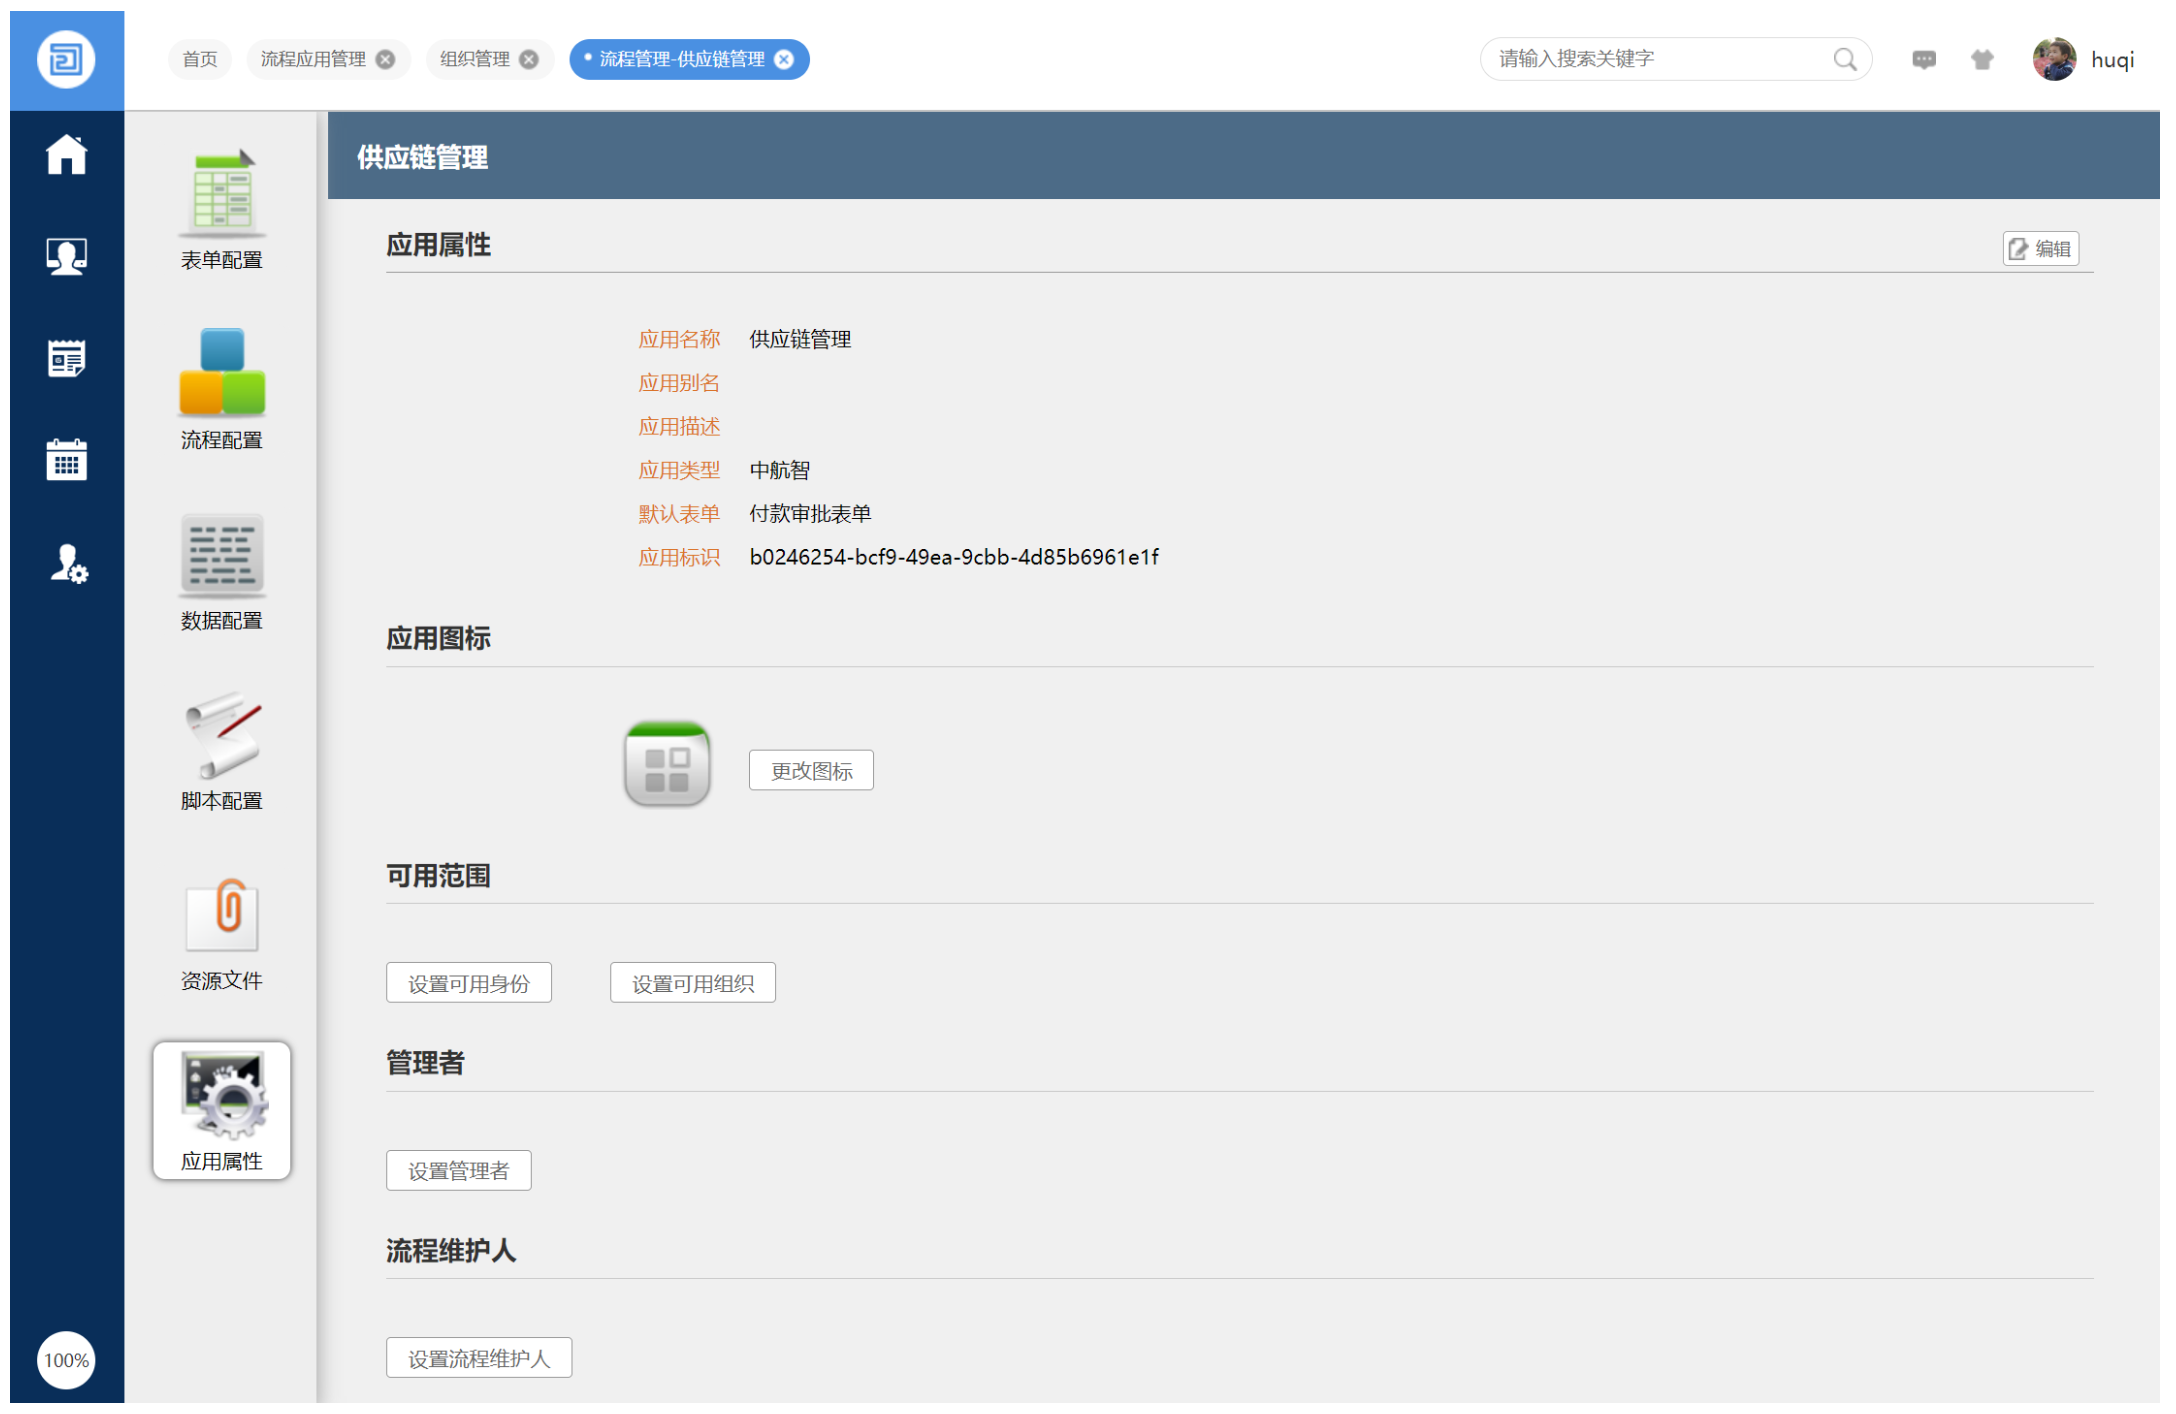
Task: Click the 更改图标 change icon button
Action: (810, 770)
